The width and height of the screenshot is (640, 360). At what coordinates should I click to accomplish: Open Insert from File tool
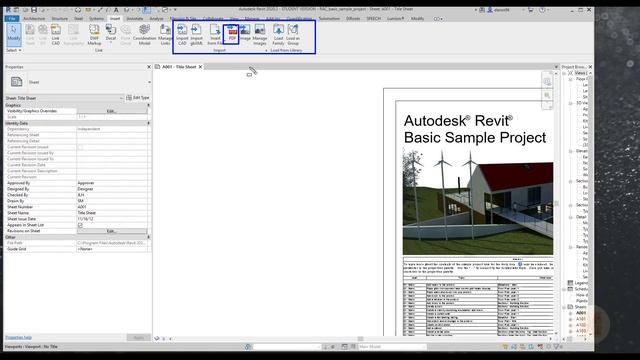(x=215, y=34)
